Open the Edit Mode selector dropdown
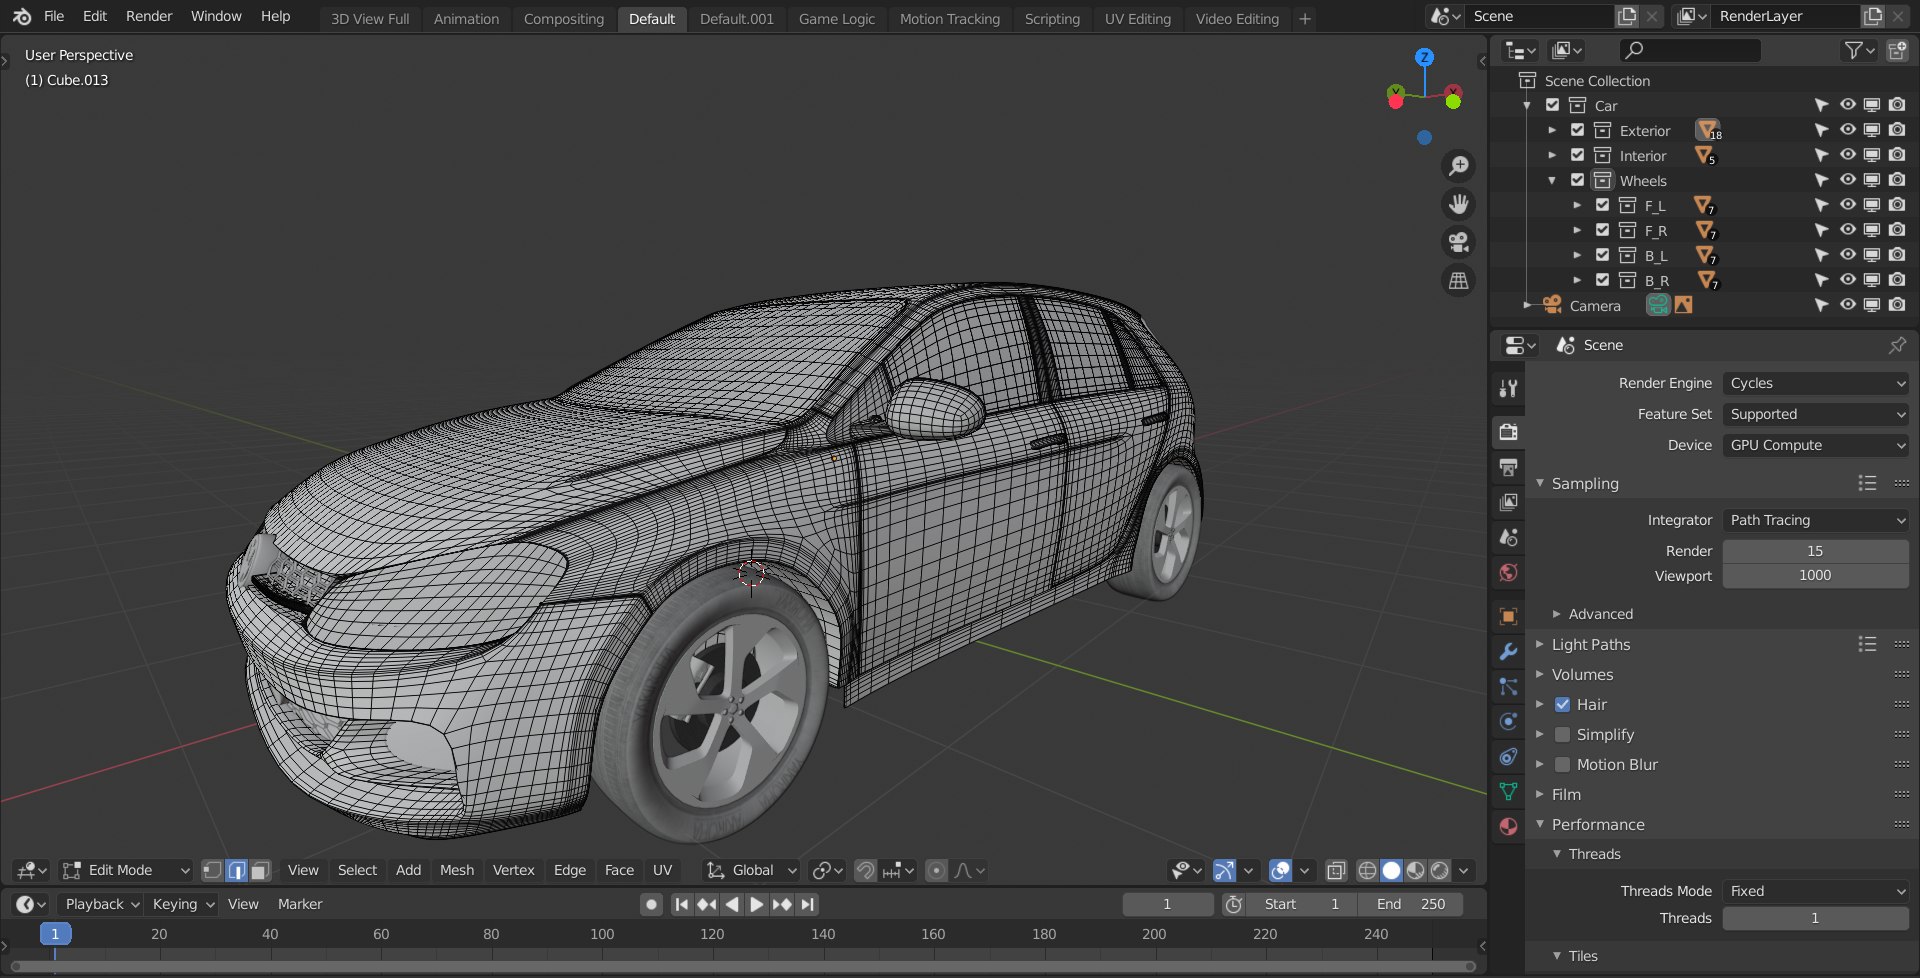Screen dimensions: 1920x978 pos(126,870)
